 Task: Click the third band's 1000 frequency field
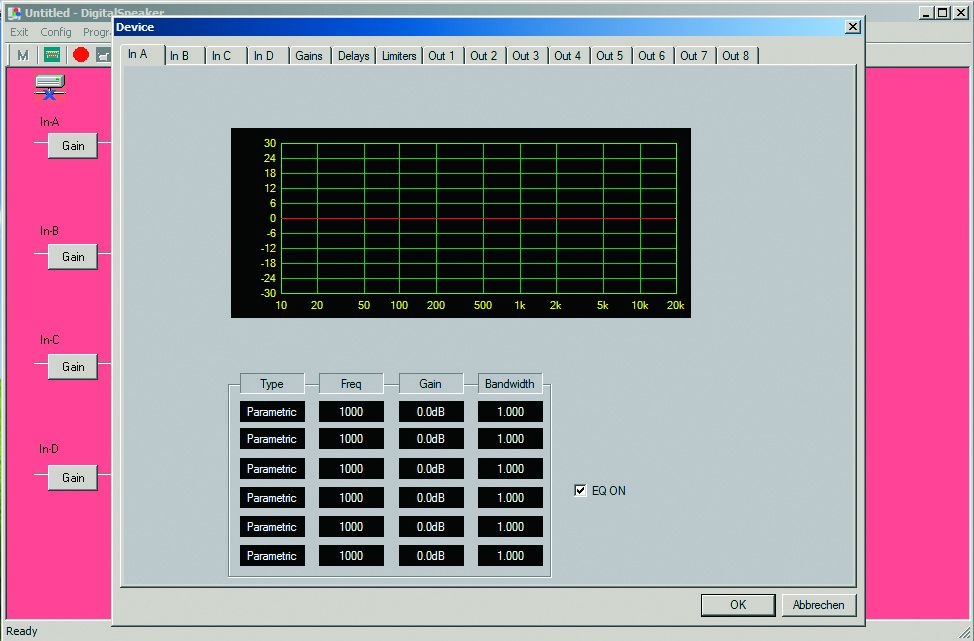point(351,469)
